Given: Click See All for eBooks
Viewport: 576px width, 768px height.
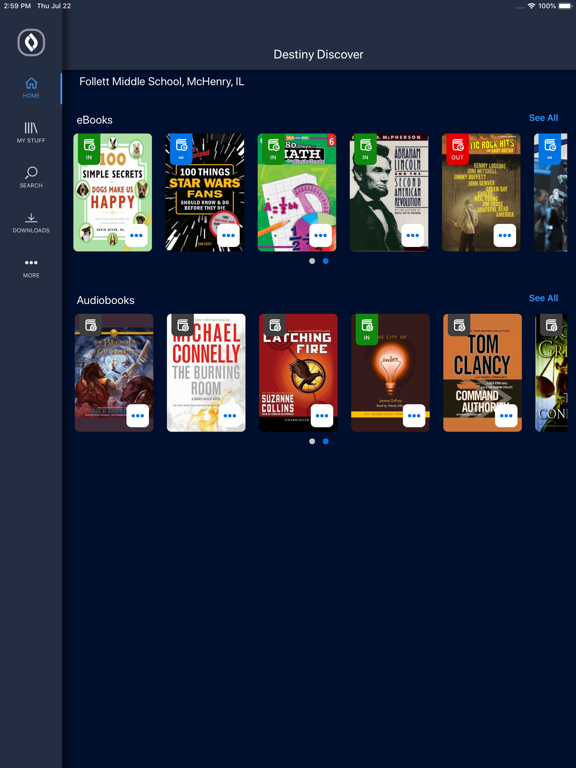Looking at the screenshot, I should 543,118.
